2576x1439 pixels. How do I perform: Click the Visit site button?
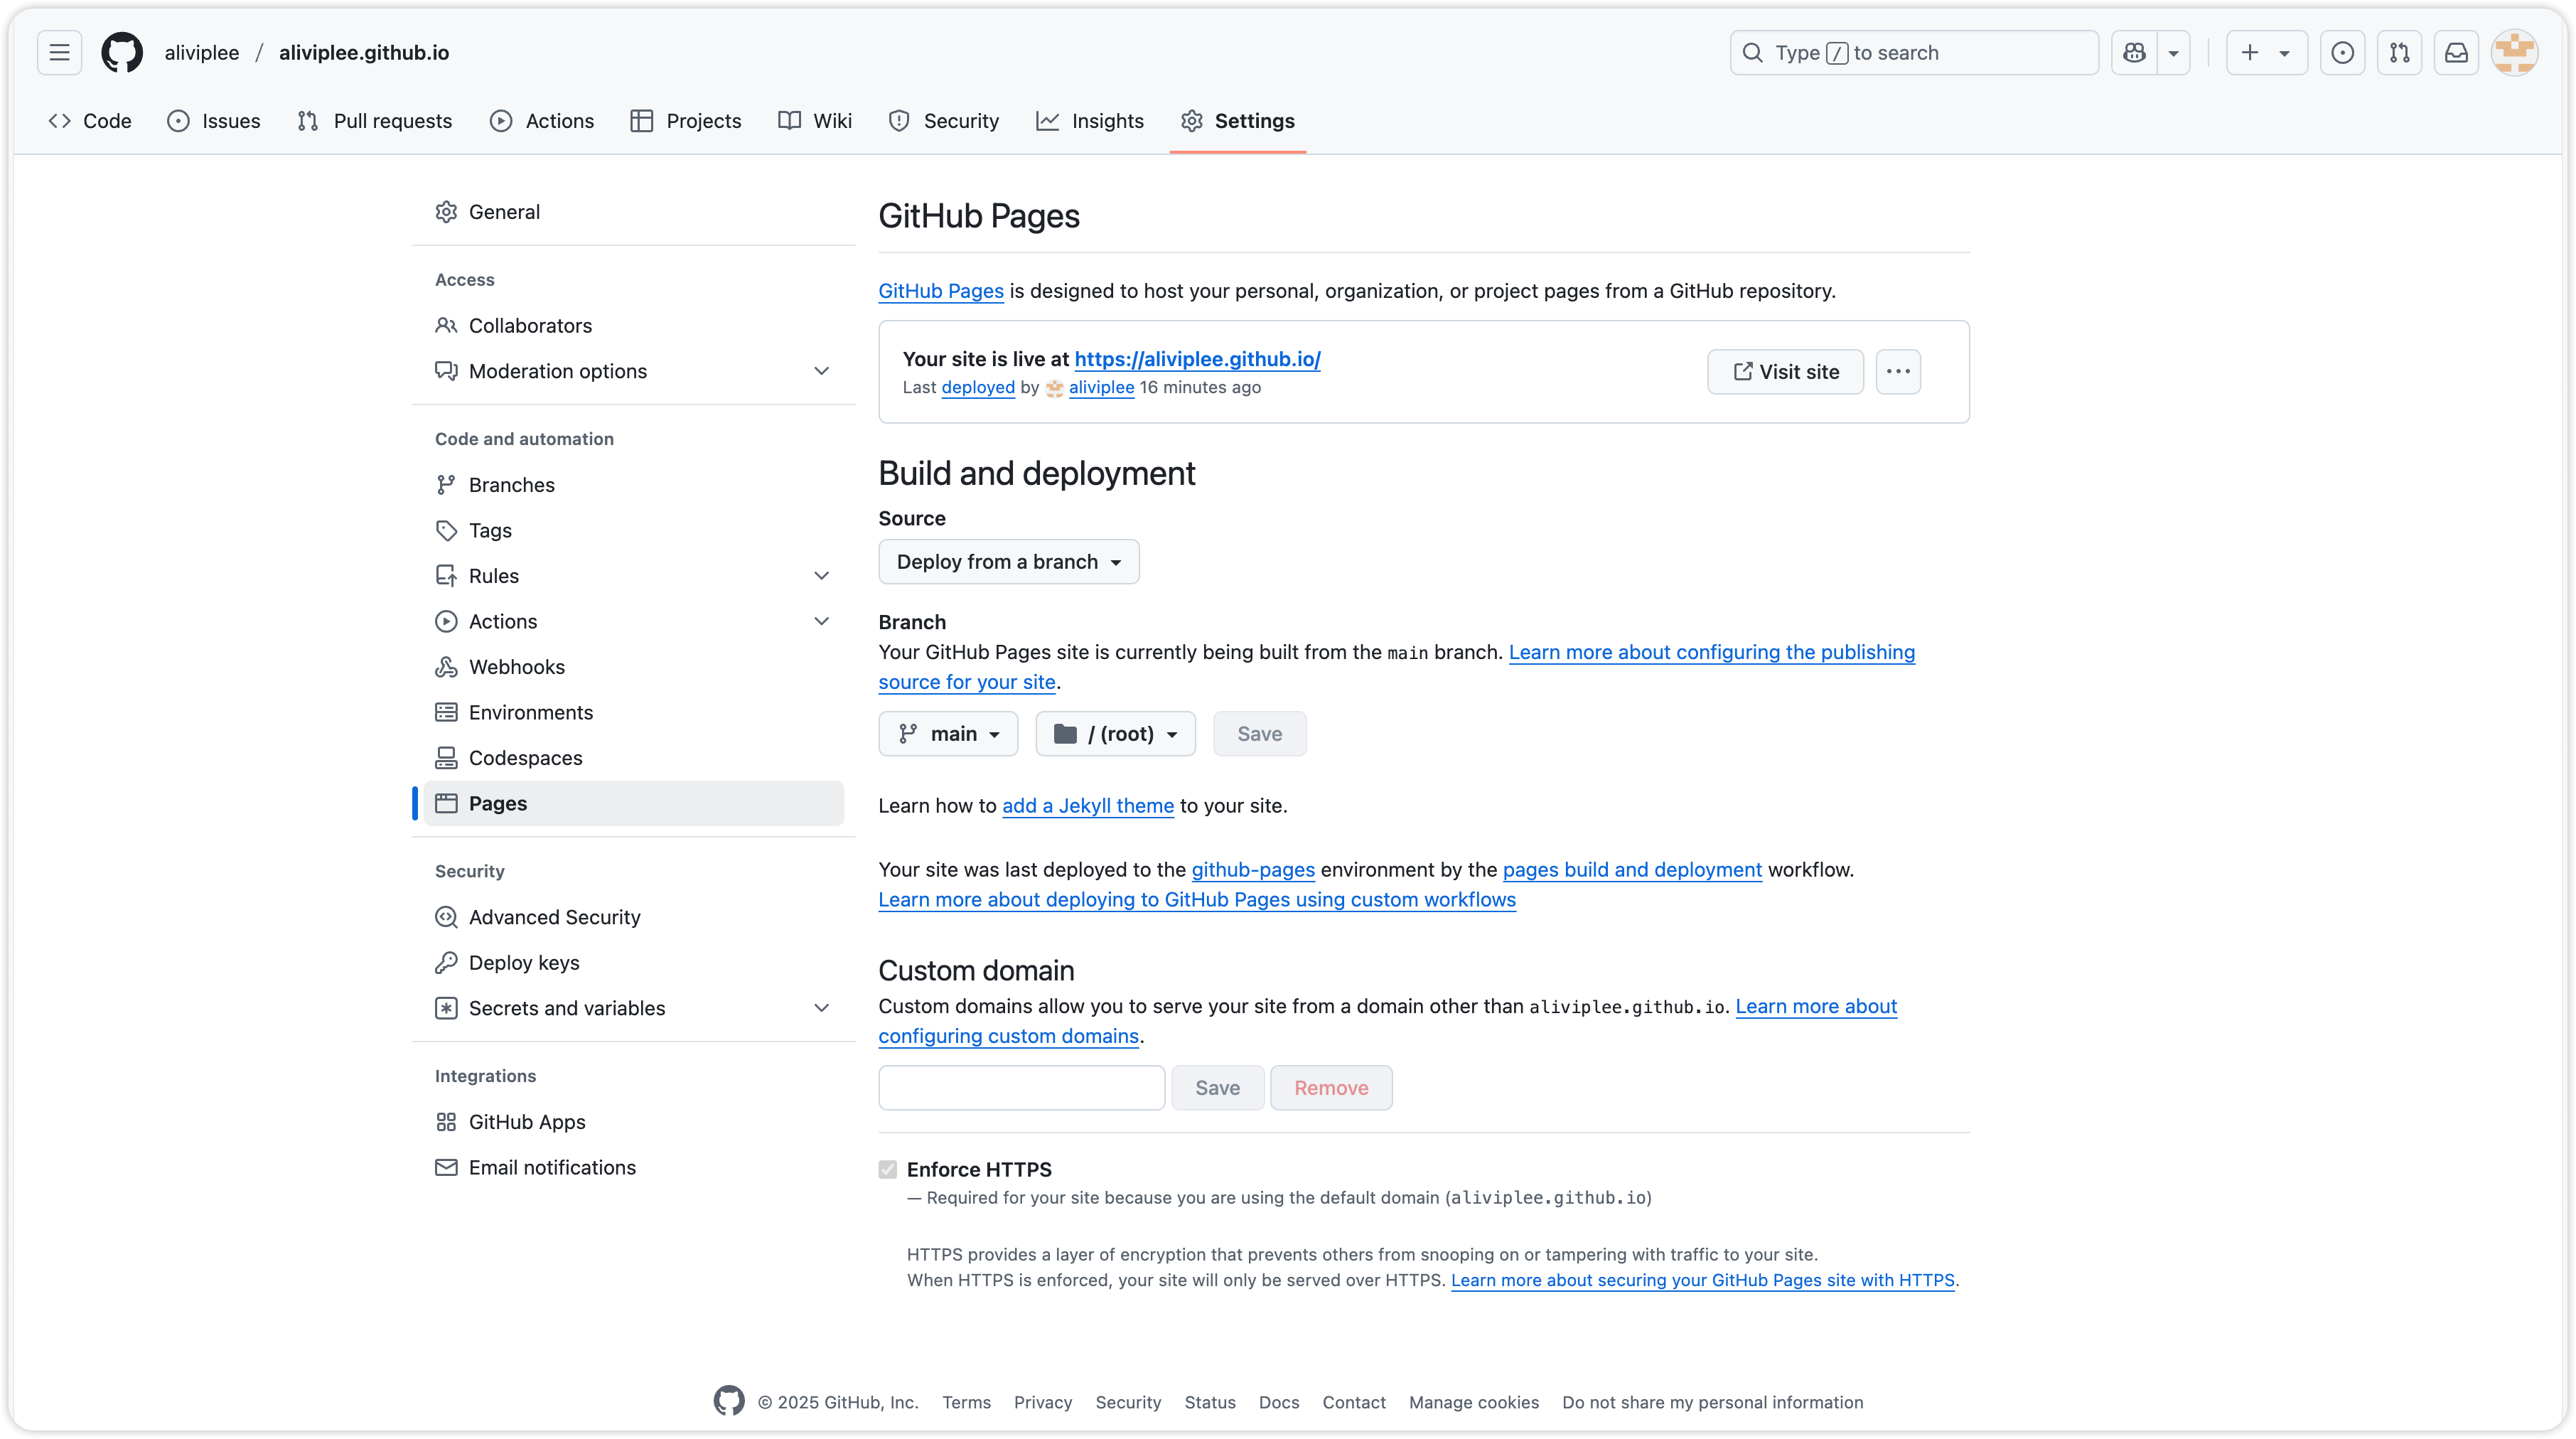click(1785, 371)
